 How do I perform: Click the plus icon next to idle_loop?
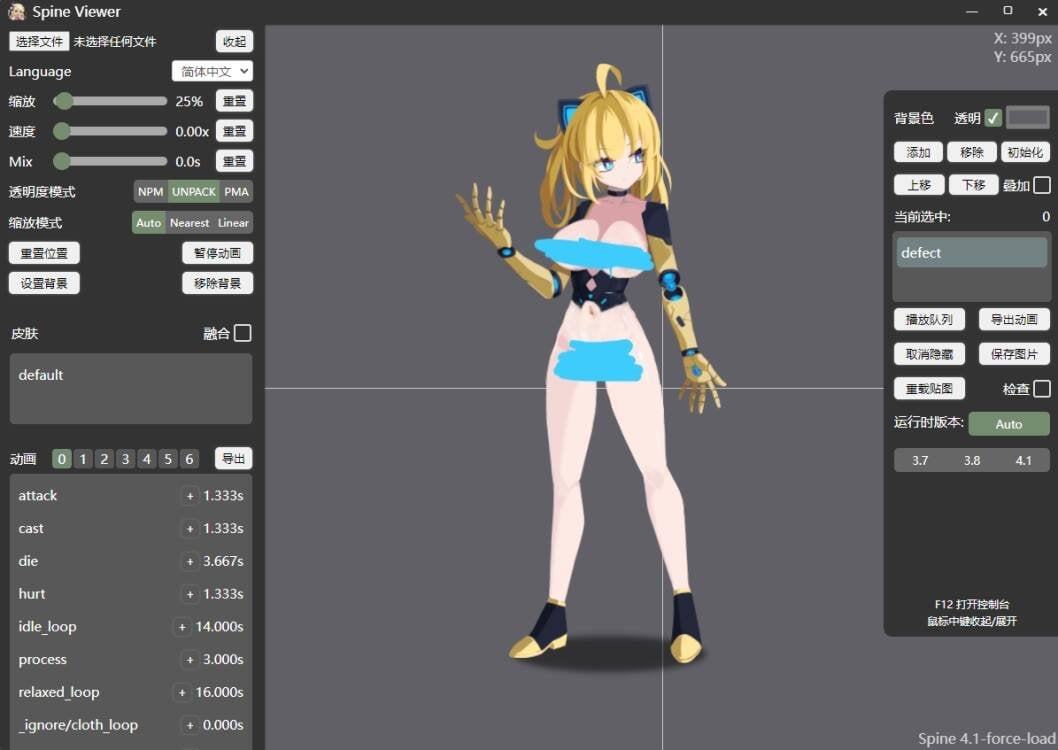(182, 627)
